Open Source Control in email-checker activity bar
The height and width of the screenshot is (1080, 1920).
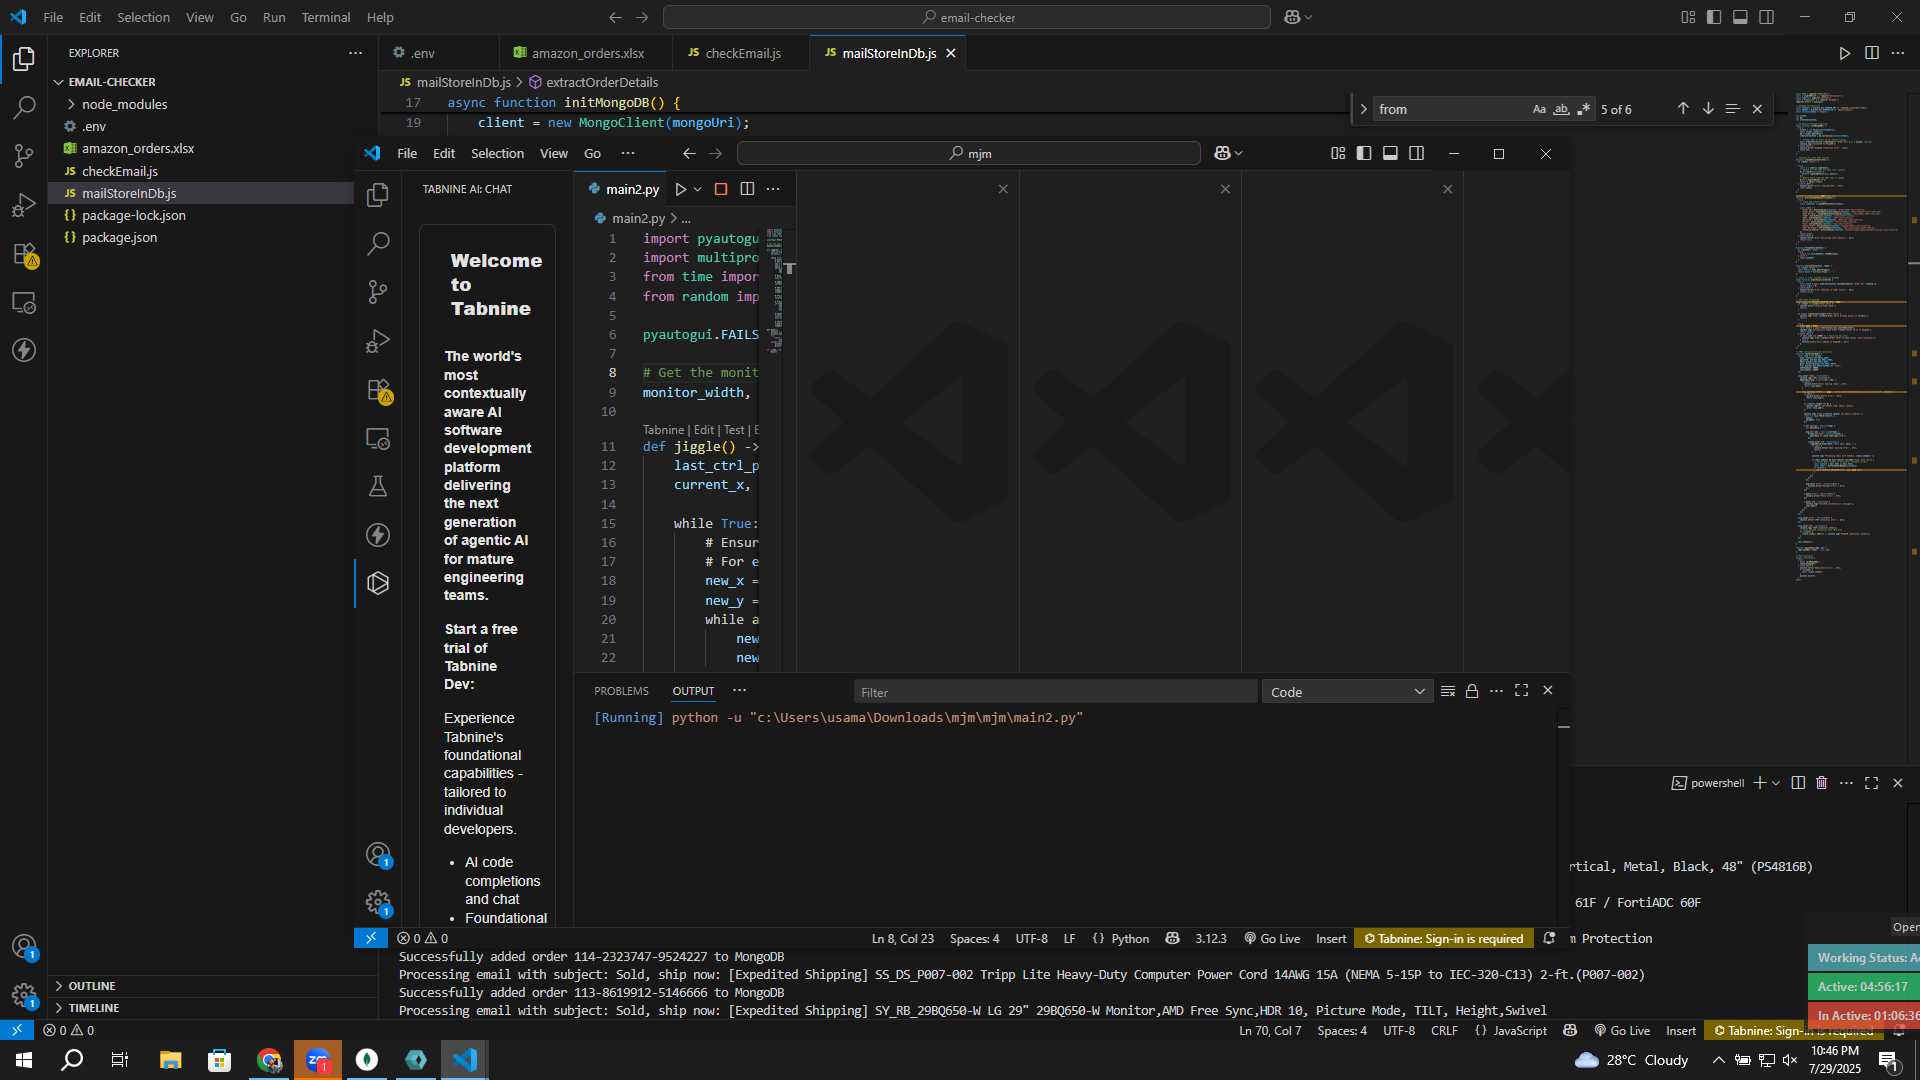coord(24,156)
